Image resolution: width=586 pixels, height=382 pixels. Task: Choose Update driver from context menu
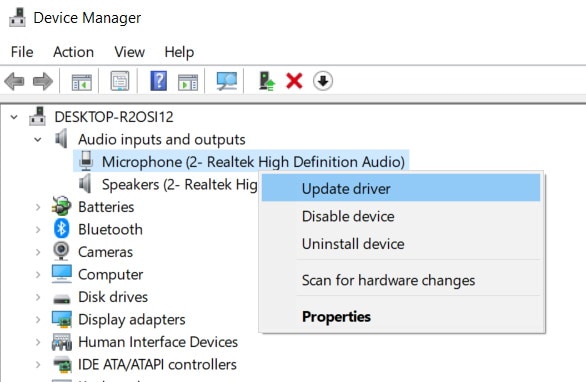tap(401, 188)
